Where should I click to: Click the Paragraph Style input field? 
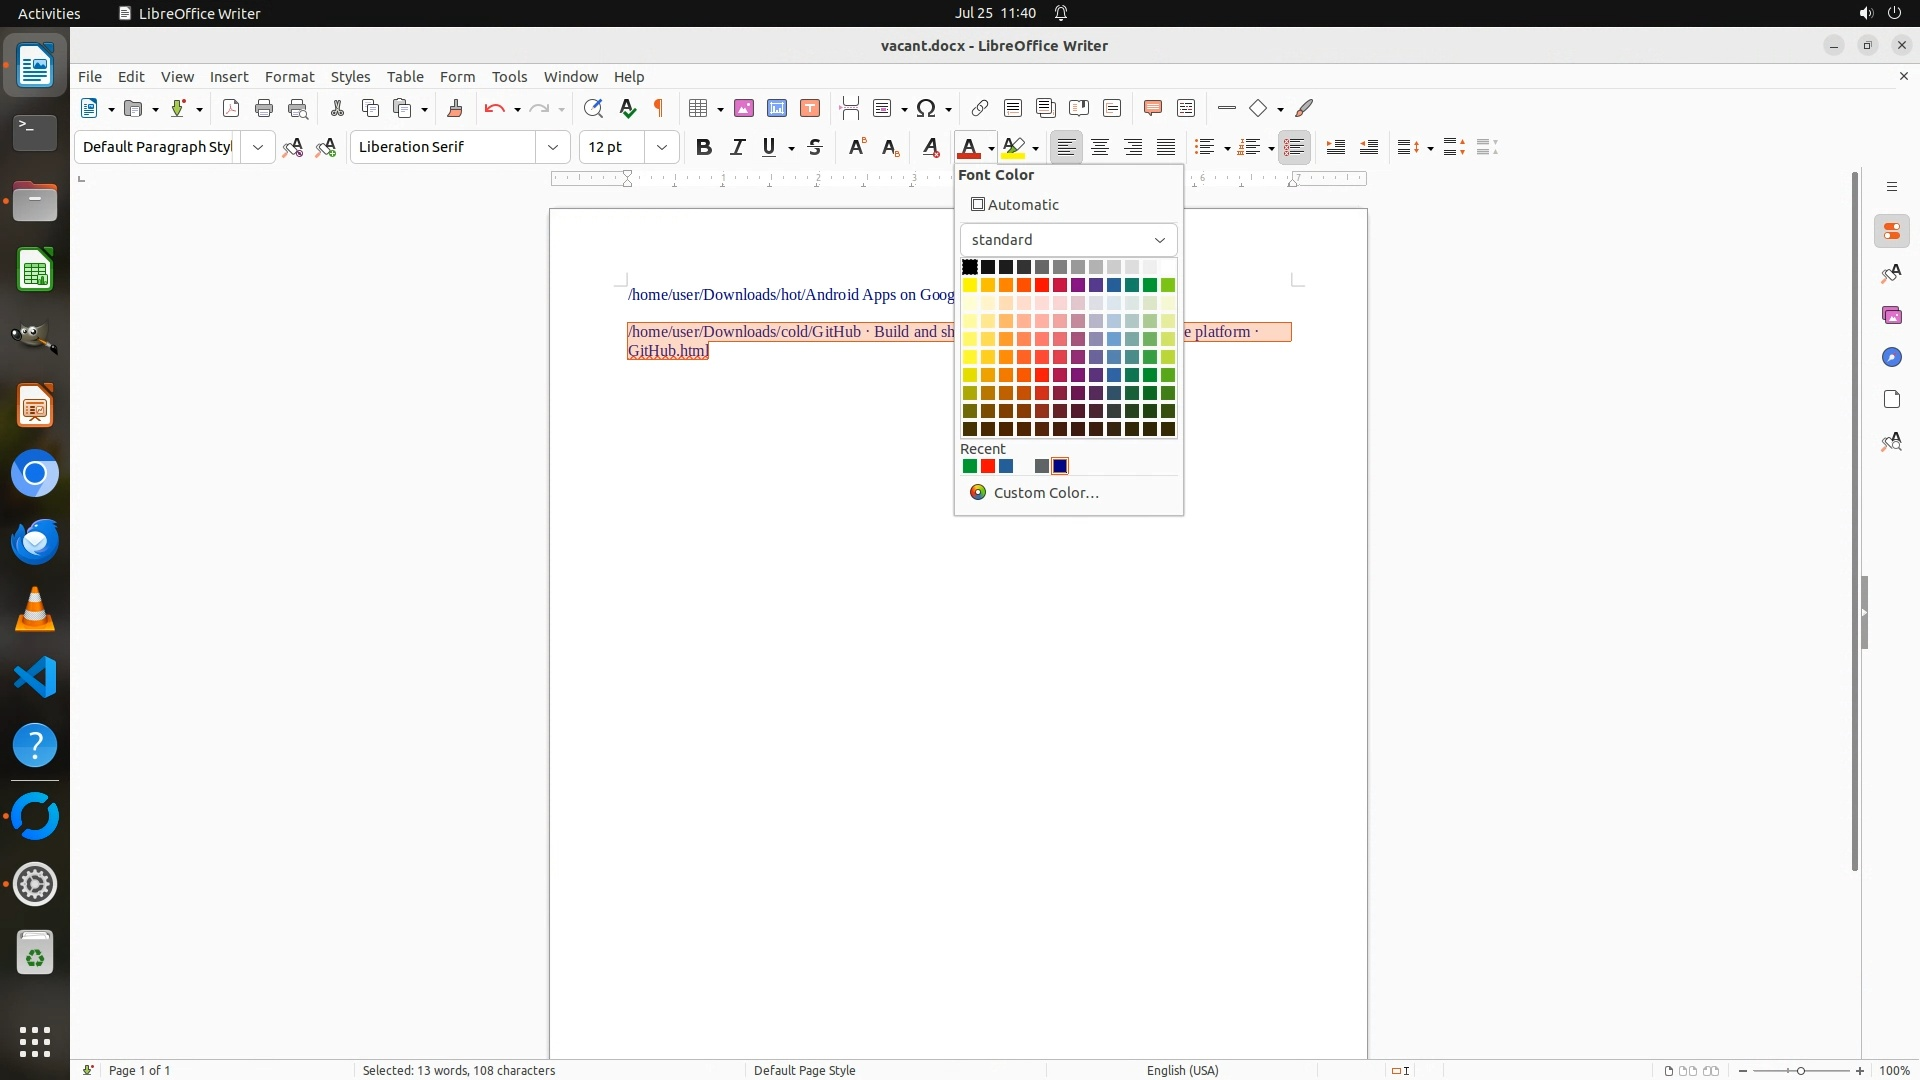157,147
